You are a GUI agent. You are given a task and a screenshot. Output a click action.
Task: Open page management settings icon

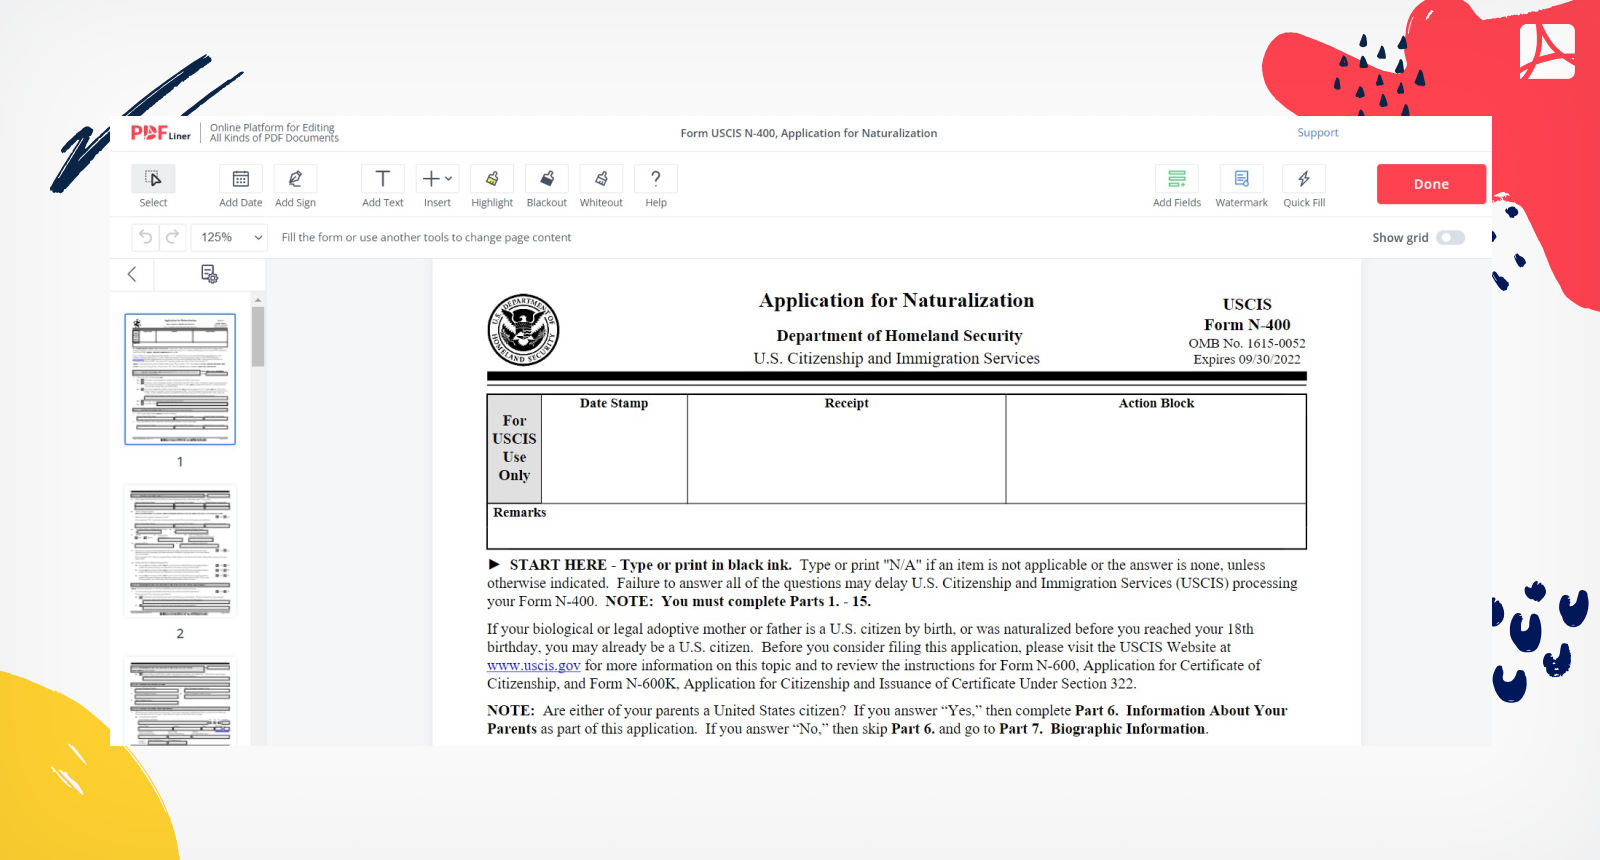click(209, 274)
